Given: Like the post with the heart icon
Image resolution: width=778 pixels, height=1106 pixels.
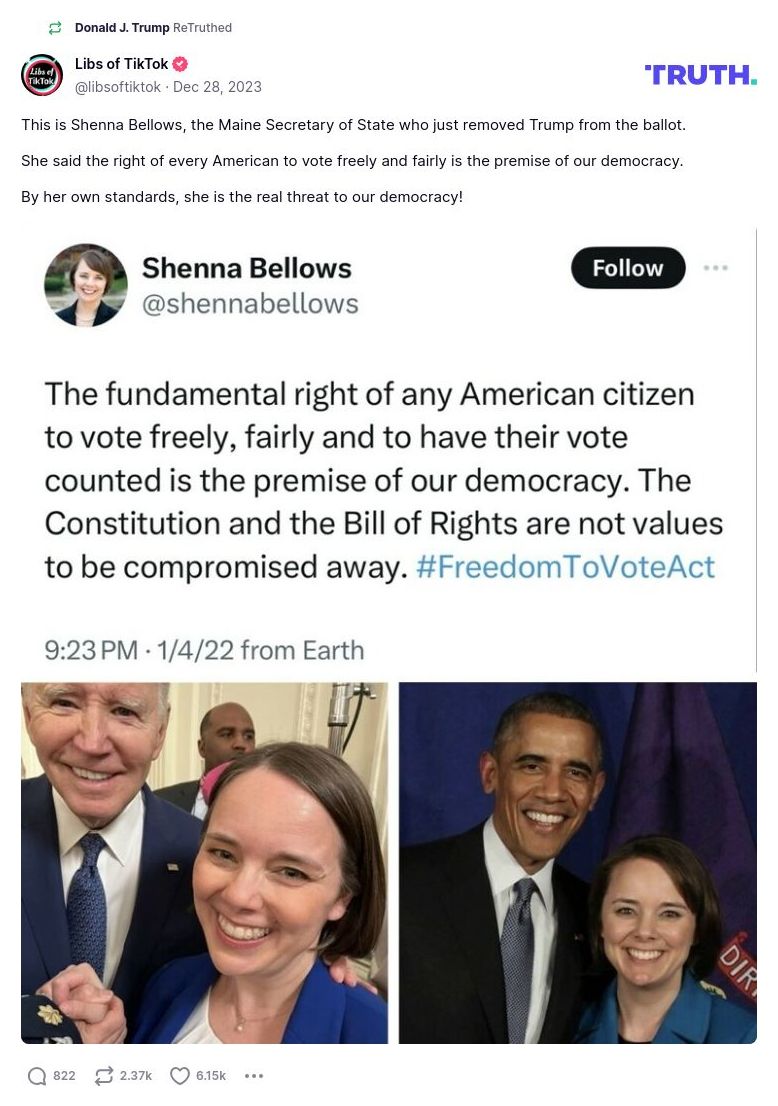Looking at the screenshot, I should pyautogui.click(x=180, y=1076).
